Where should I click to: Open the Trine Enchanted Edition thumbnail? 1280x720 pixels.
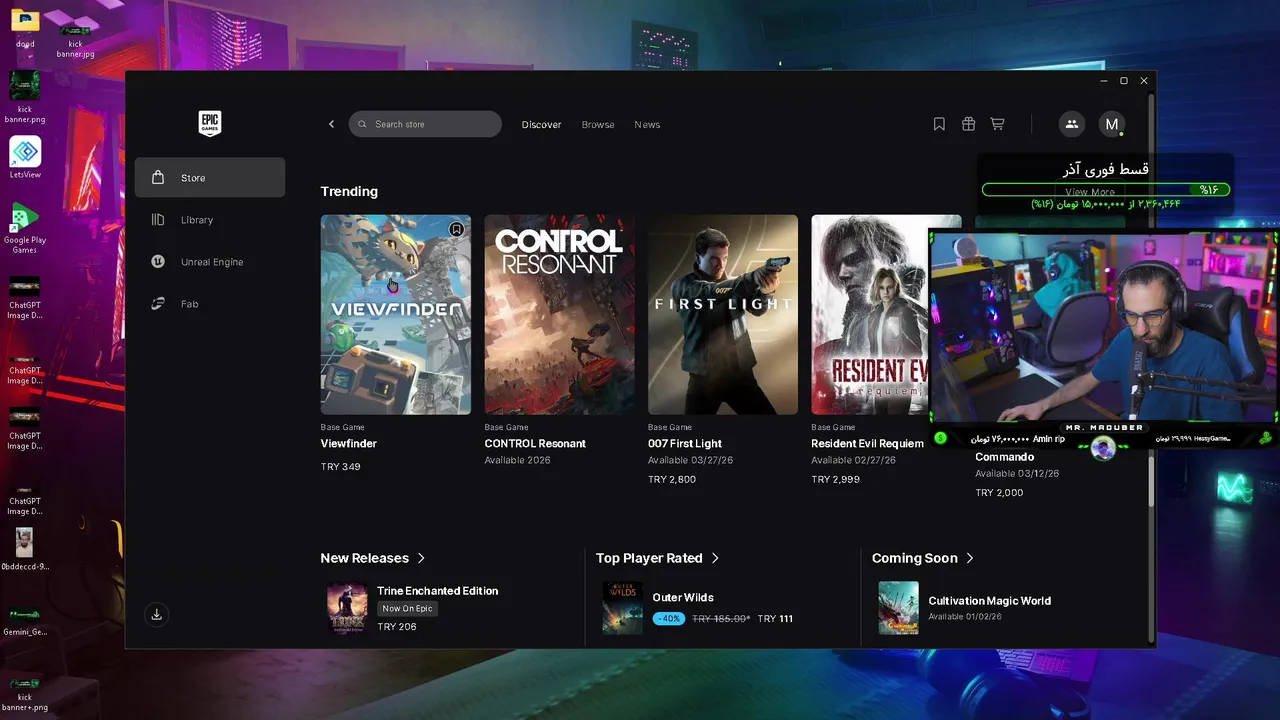347,608
